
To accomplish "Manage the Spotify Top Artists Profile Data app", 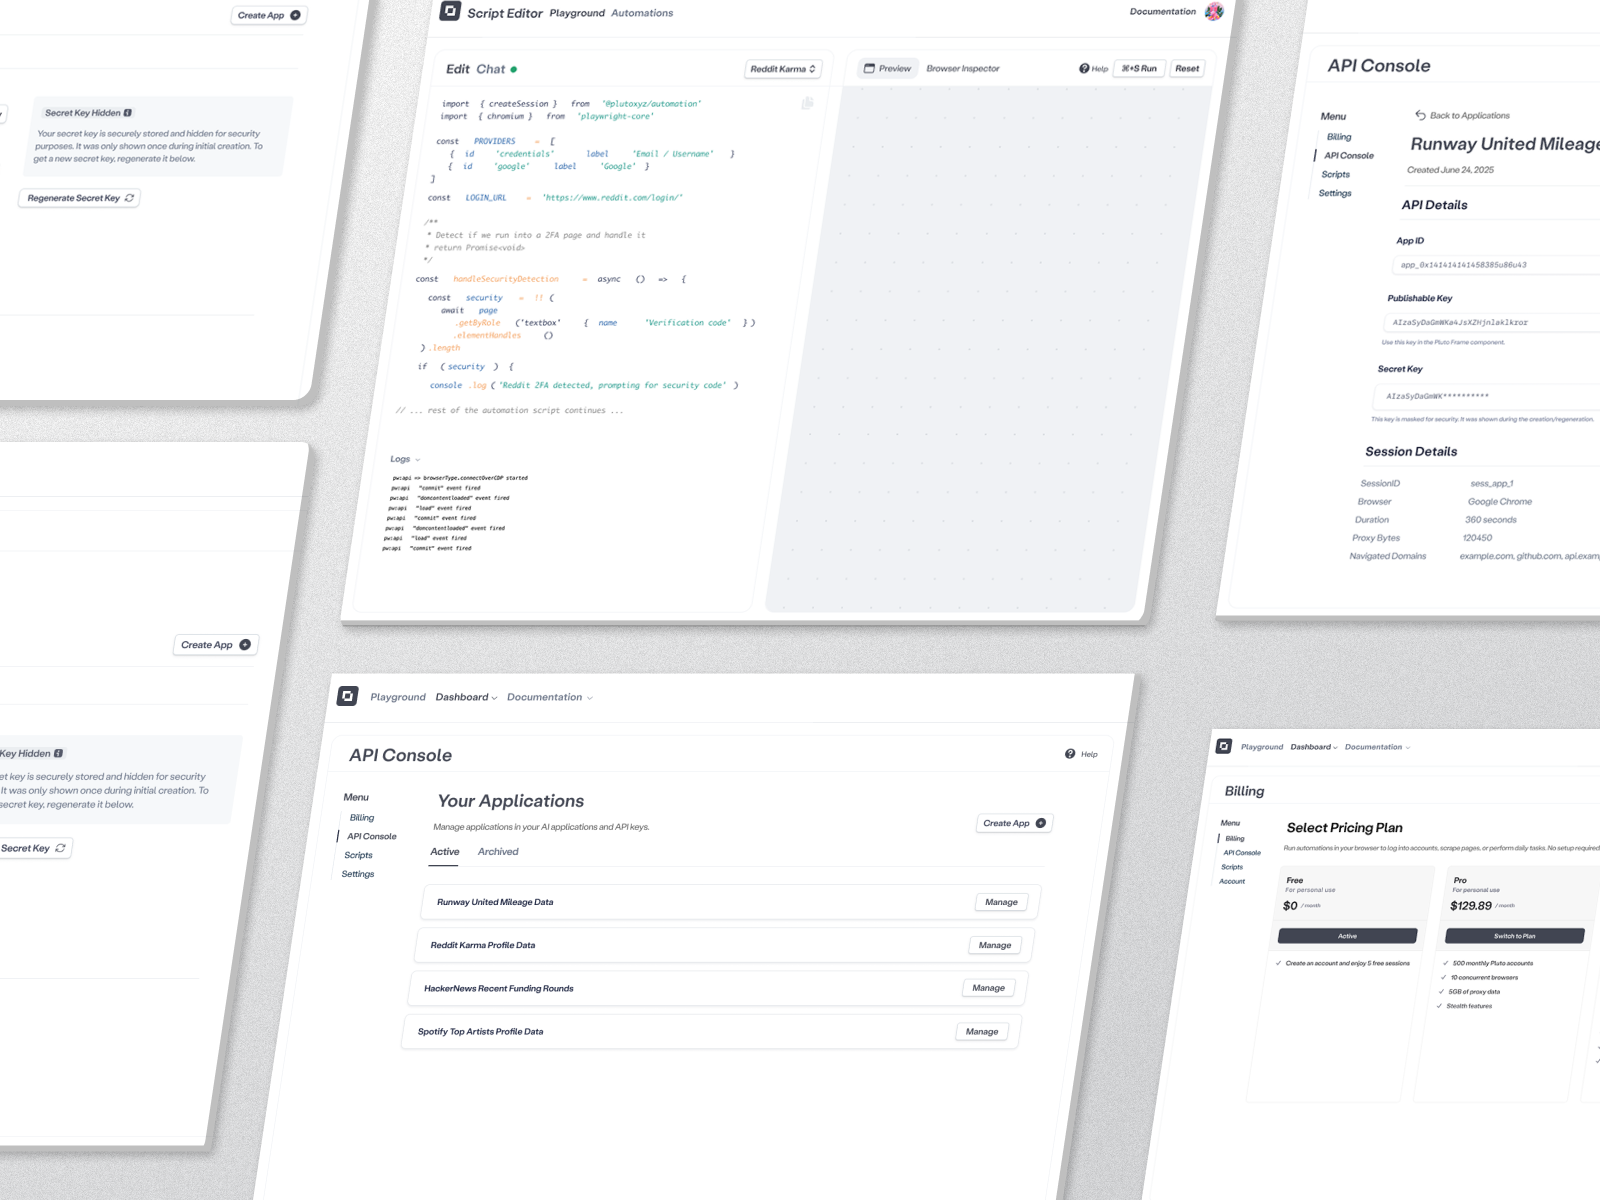I will pyautogui.click(x=981, y=1031).
